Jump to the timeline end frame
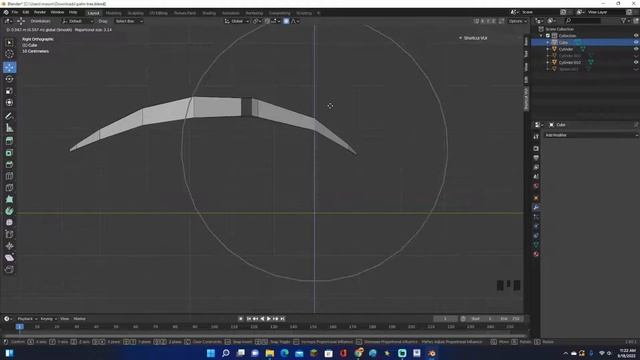The width and height of the screenshot is (640, 360). (x=282, y=319)
